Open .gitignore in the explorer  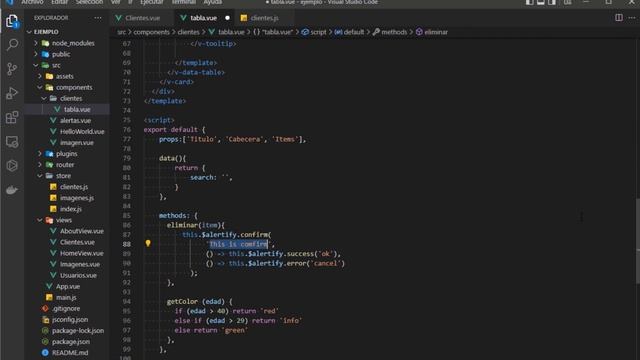pyautogui.click(x=66, y=309)
